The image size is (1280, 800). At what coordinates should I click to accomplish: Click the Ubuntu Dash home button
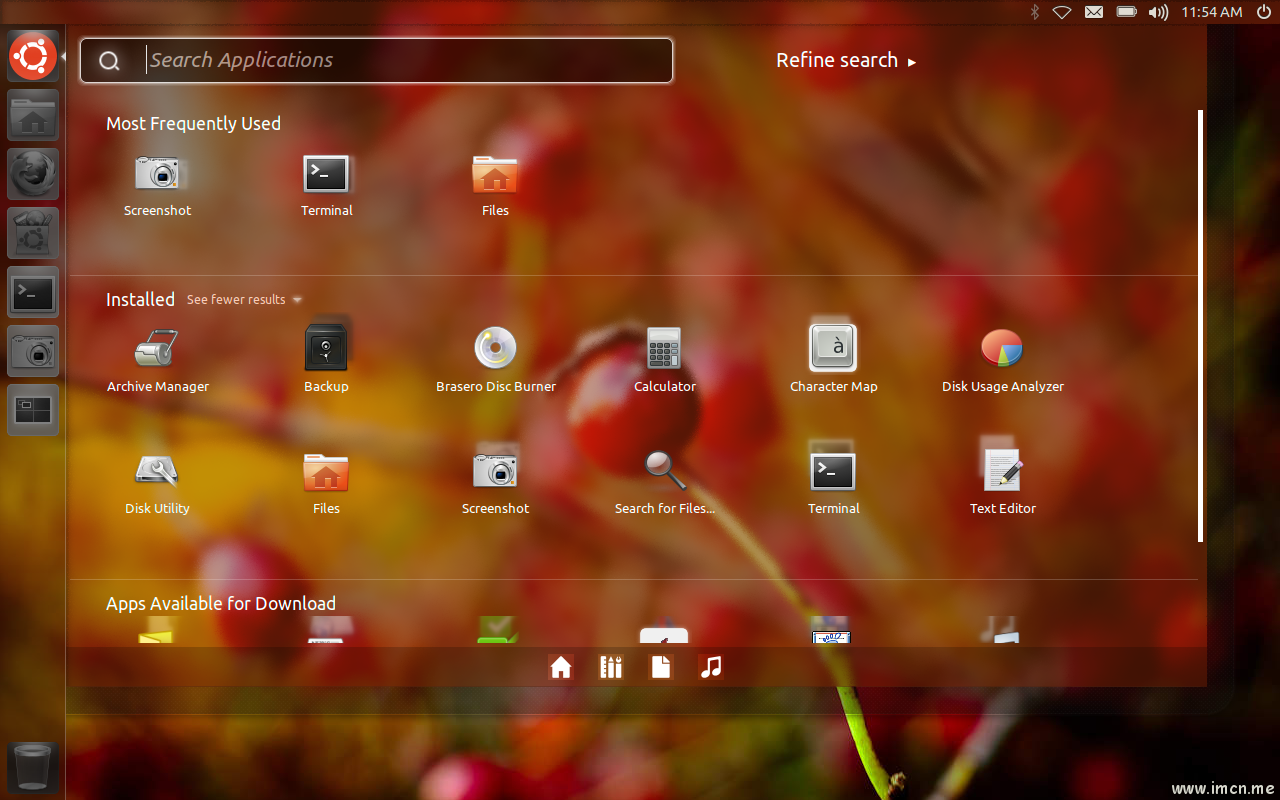pyautogui.click(x=33, y=56)
